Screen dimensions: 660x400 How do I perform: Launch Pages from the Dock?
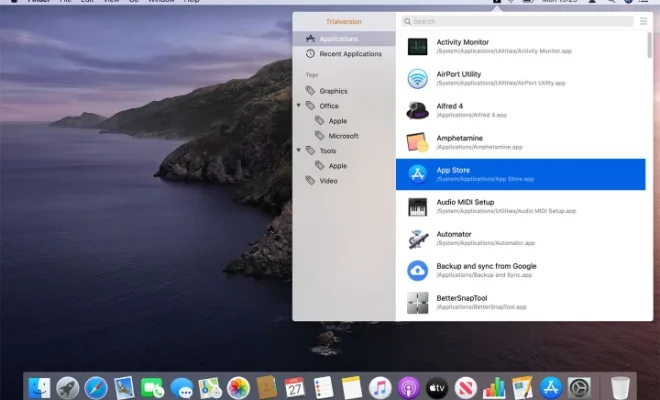tap(522, 388)
